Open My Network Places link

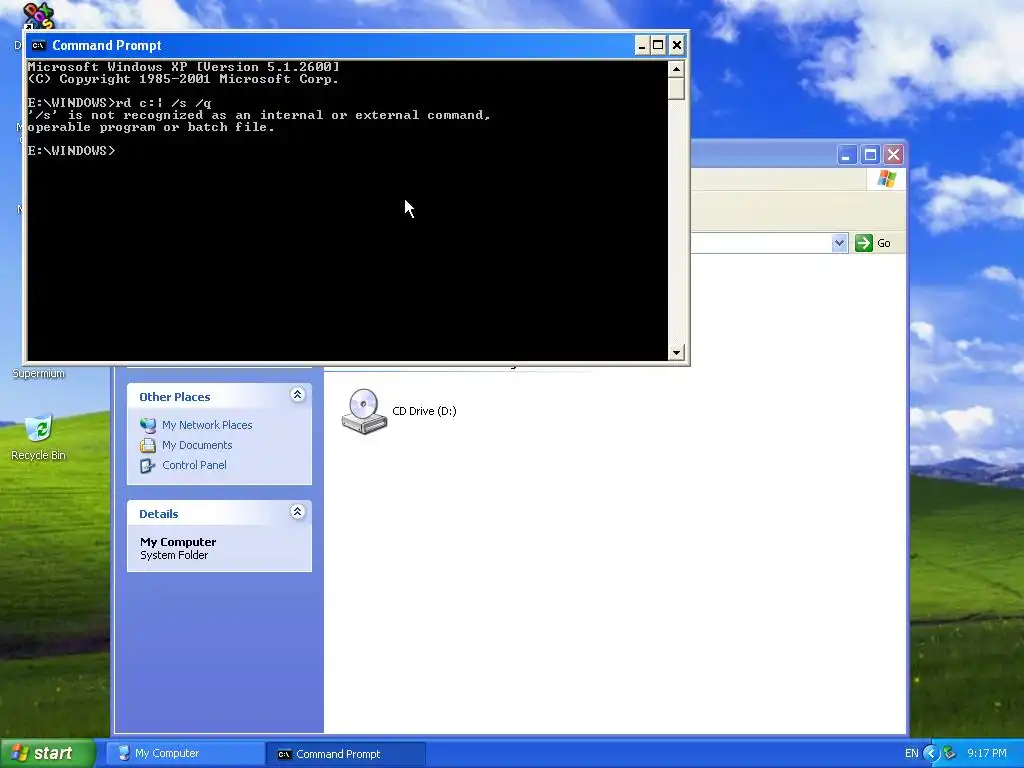(x=207, y=425)
